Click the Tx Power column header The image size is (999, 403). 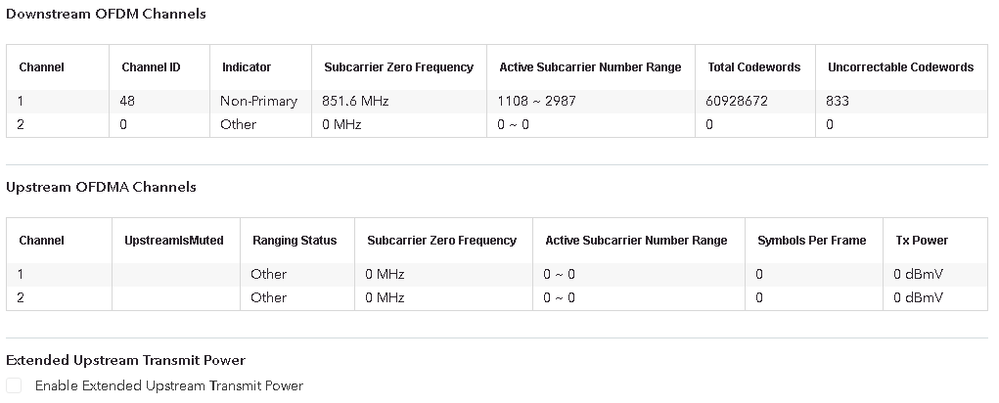point(921,240)
